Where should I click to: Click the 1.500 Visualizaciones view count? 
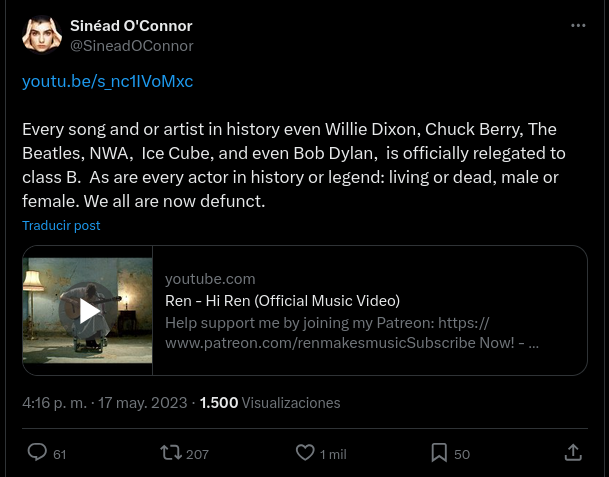(x=270, y=403)
